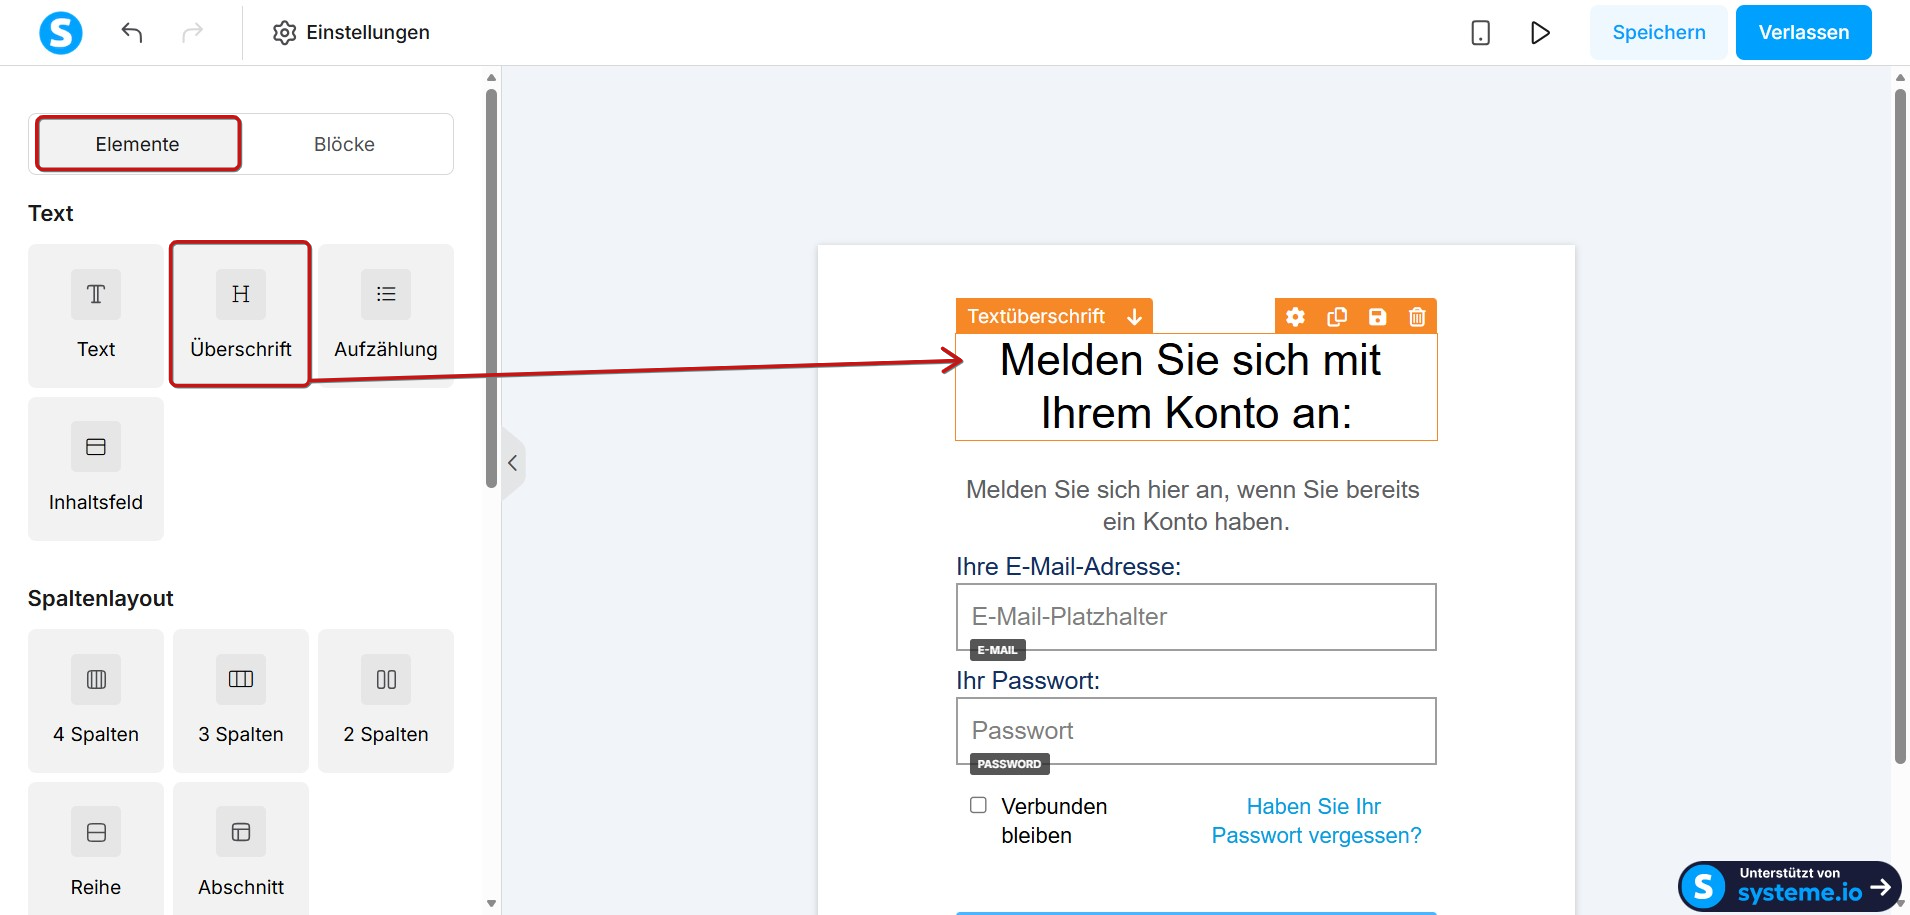Click the heading text Melden Sie sich
Screen dimensions: 1910x915
point(1196,387)
